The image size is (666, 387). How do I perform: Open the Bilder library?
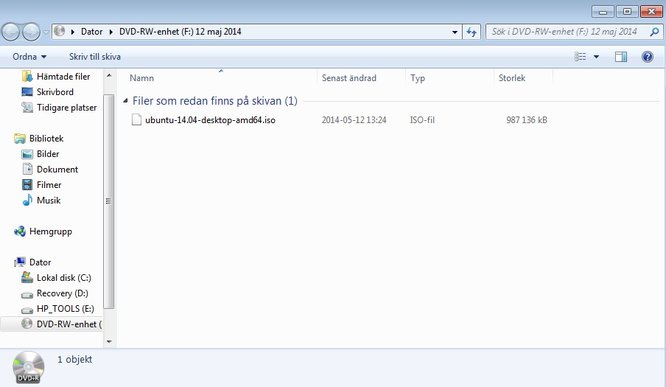[x=48, y=154]
